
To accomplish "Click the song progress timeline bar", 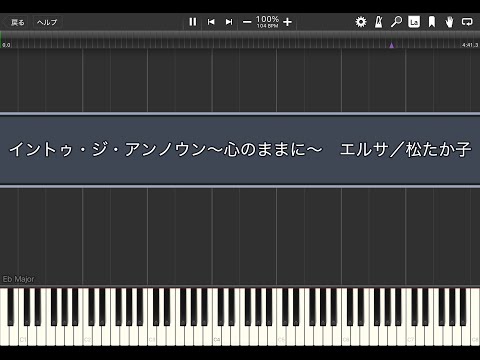I will point(240,40).
